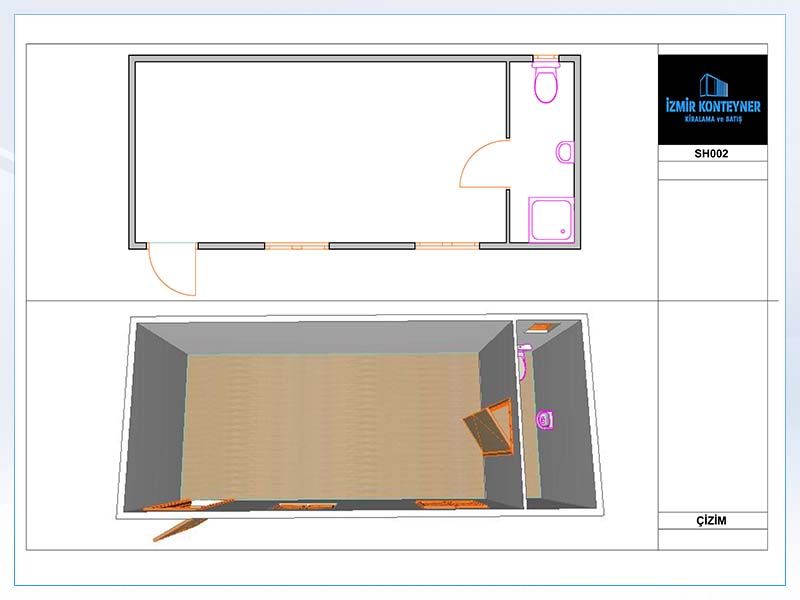Select the right window on plan's bottom wall
The width and height of the screenshot is (800, 600).
(447, 245)
